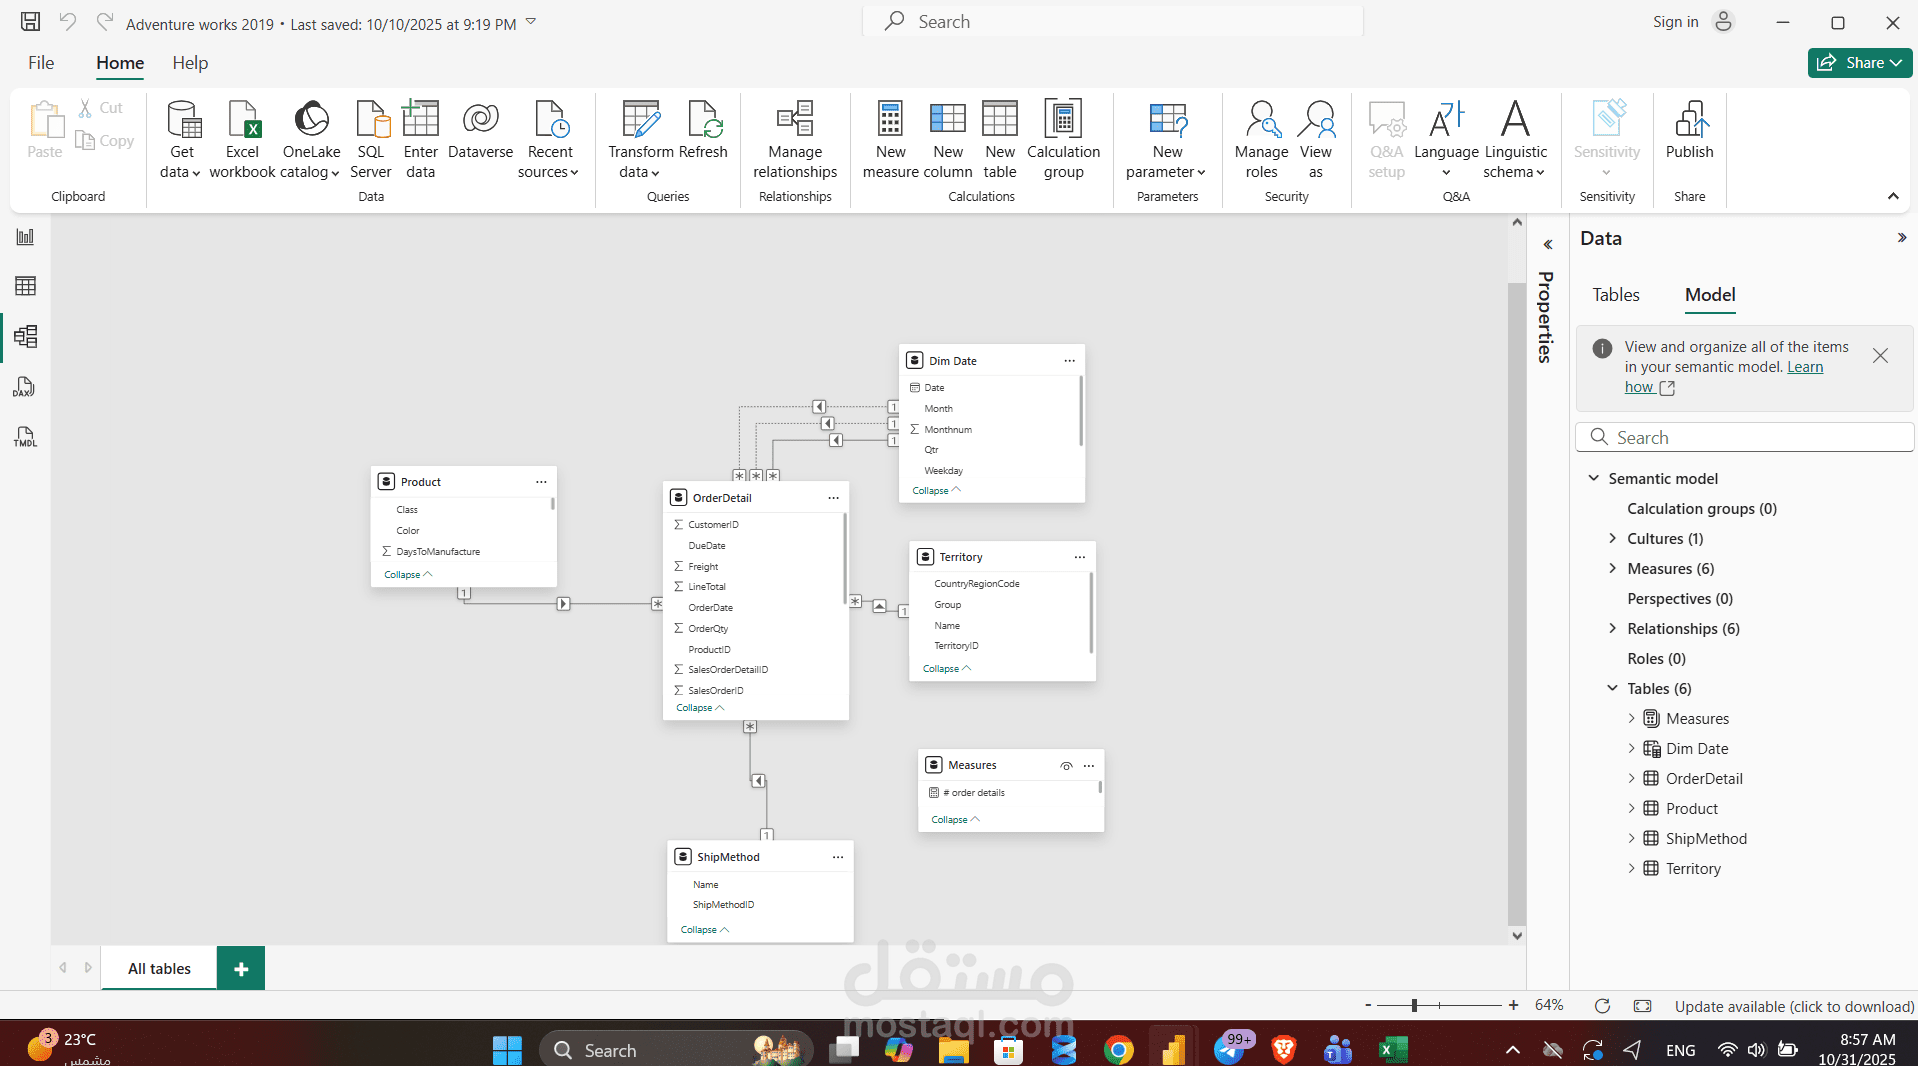Collapse the Tables (6) node
The image size is (1918, 1066).
point(1612,688)
